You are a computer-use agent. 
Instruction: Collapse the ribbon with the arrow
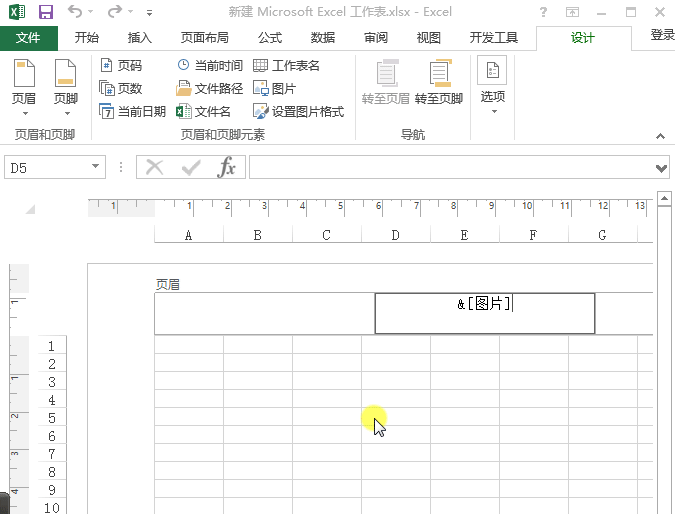coord(660,136)
